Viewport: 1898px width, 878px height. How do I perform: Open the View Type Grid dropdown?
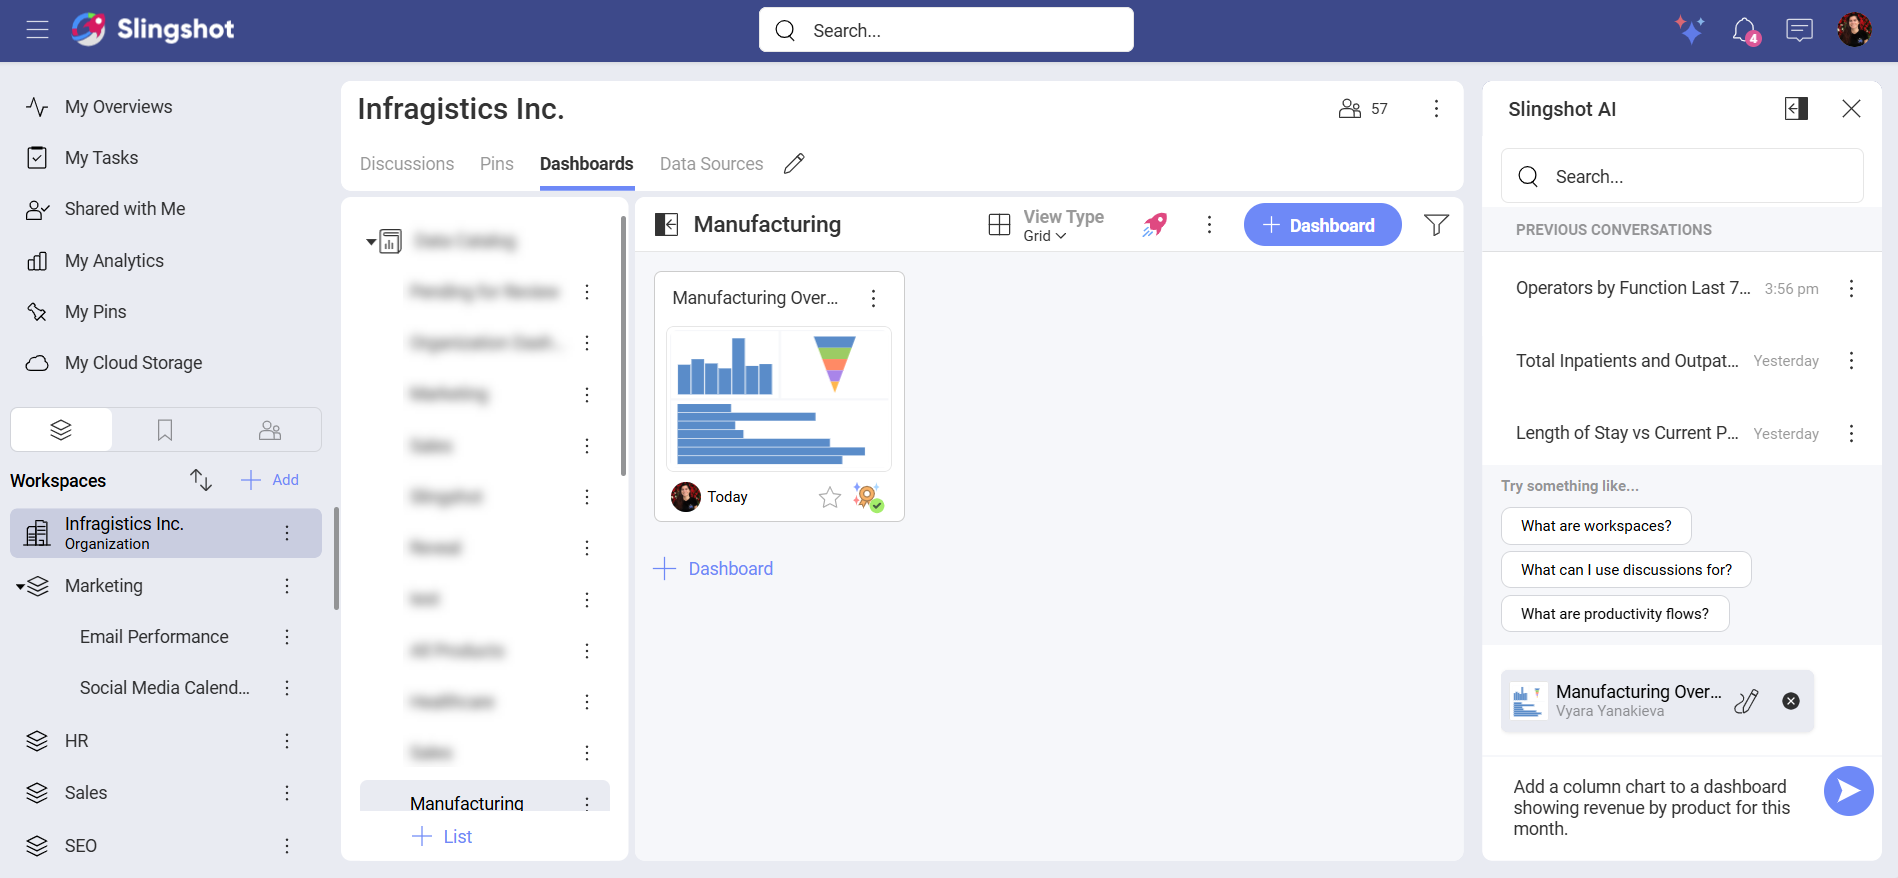(x=1046, y=225)
